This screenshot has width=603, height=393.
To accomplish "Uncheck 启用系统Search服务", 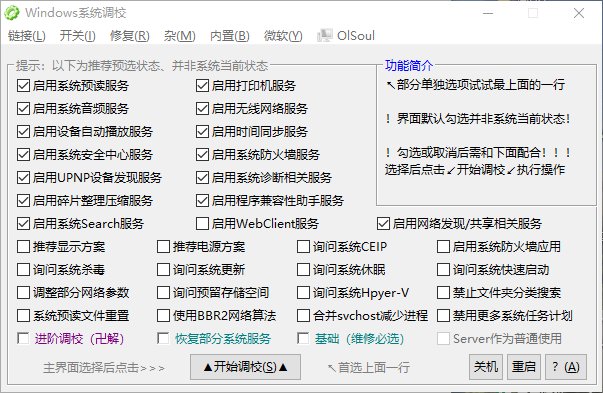I will (x=23, y=223).
